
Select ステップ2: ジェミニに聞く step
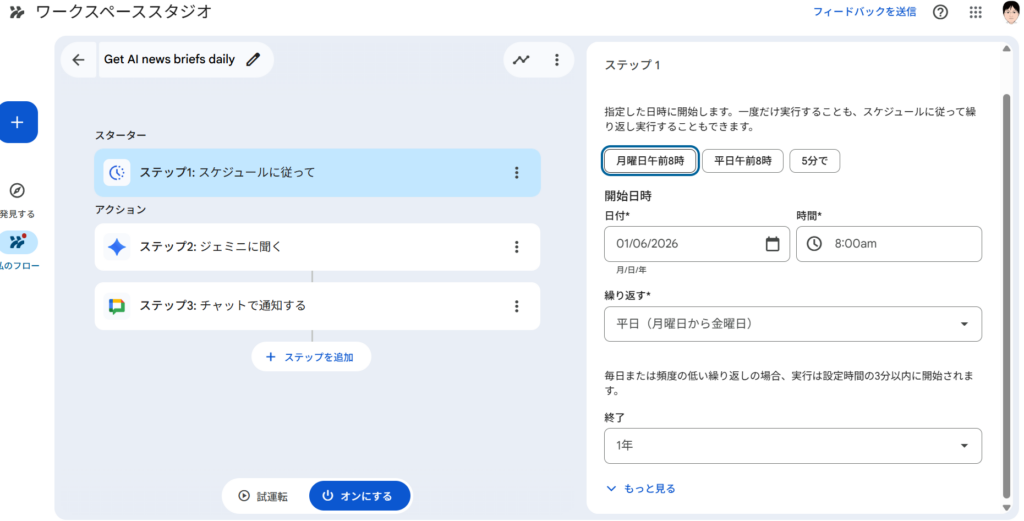tap(300, 247)
